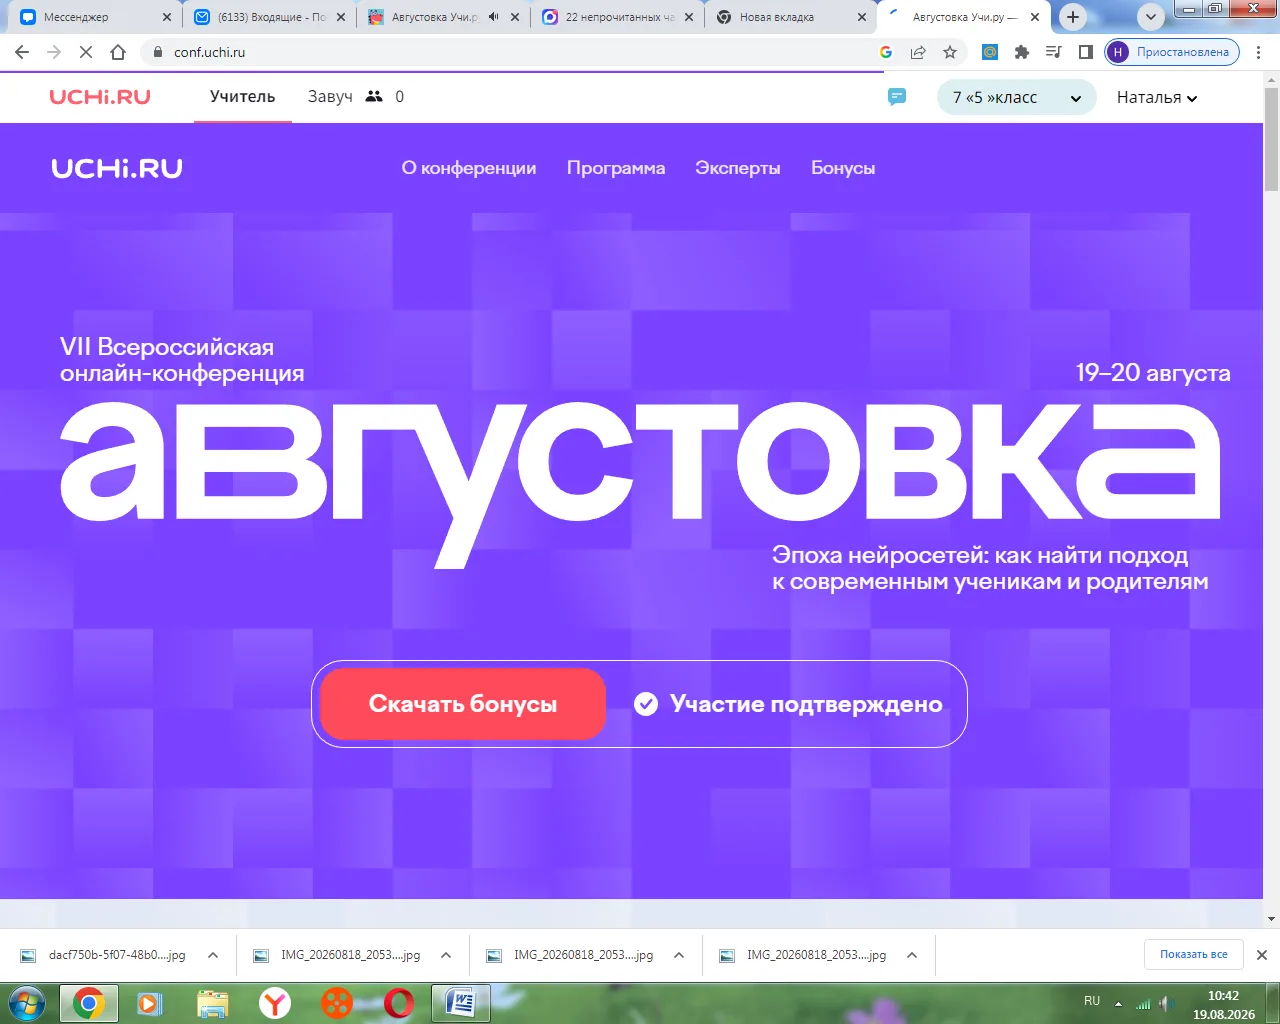Open the Программа menu item
Viewport: 1280px width, 1024px height.
[x=616, y=168]
